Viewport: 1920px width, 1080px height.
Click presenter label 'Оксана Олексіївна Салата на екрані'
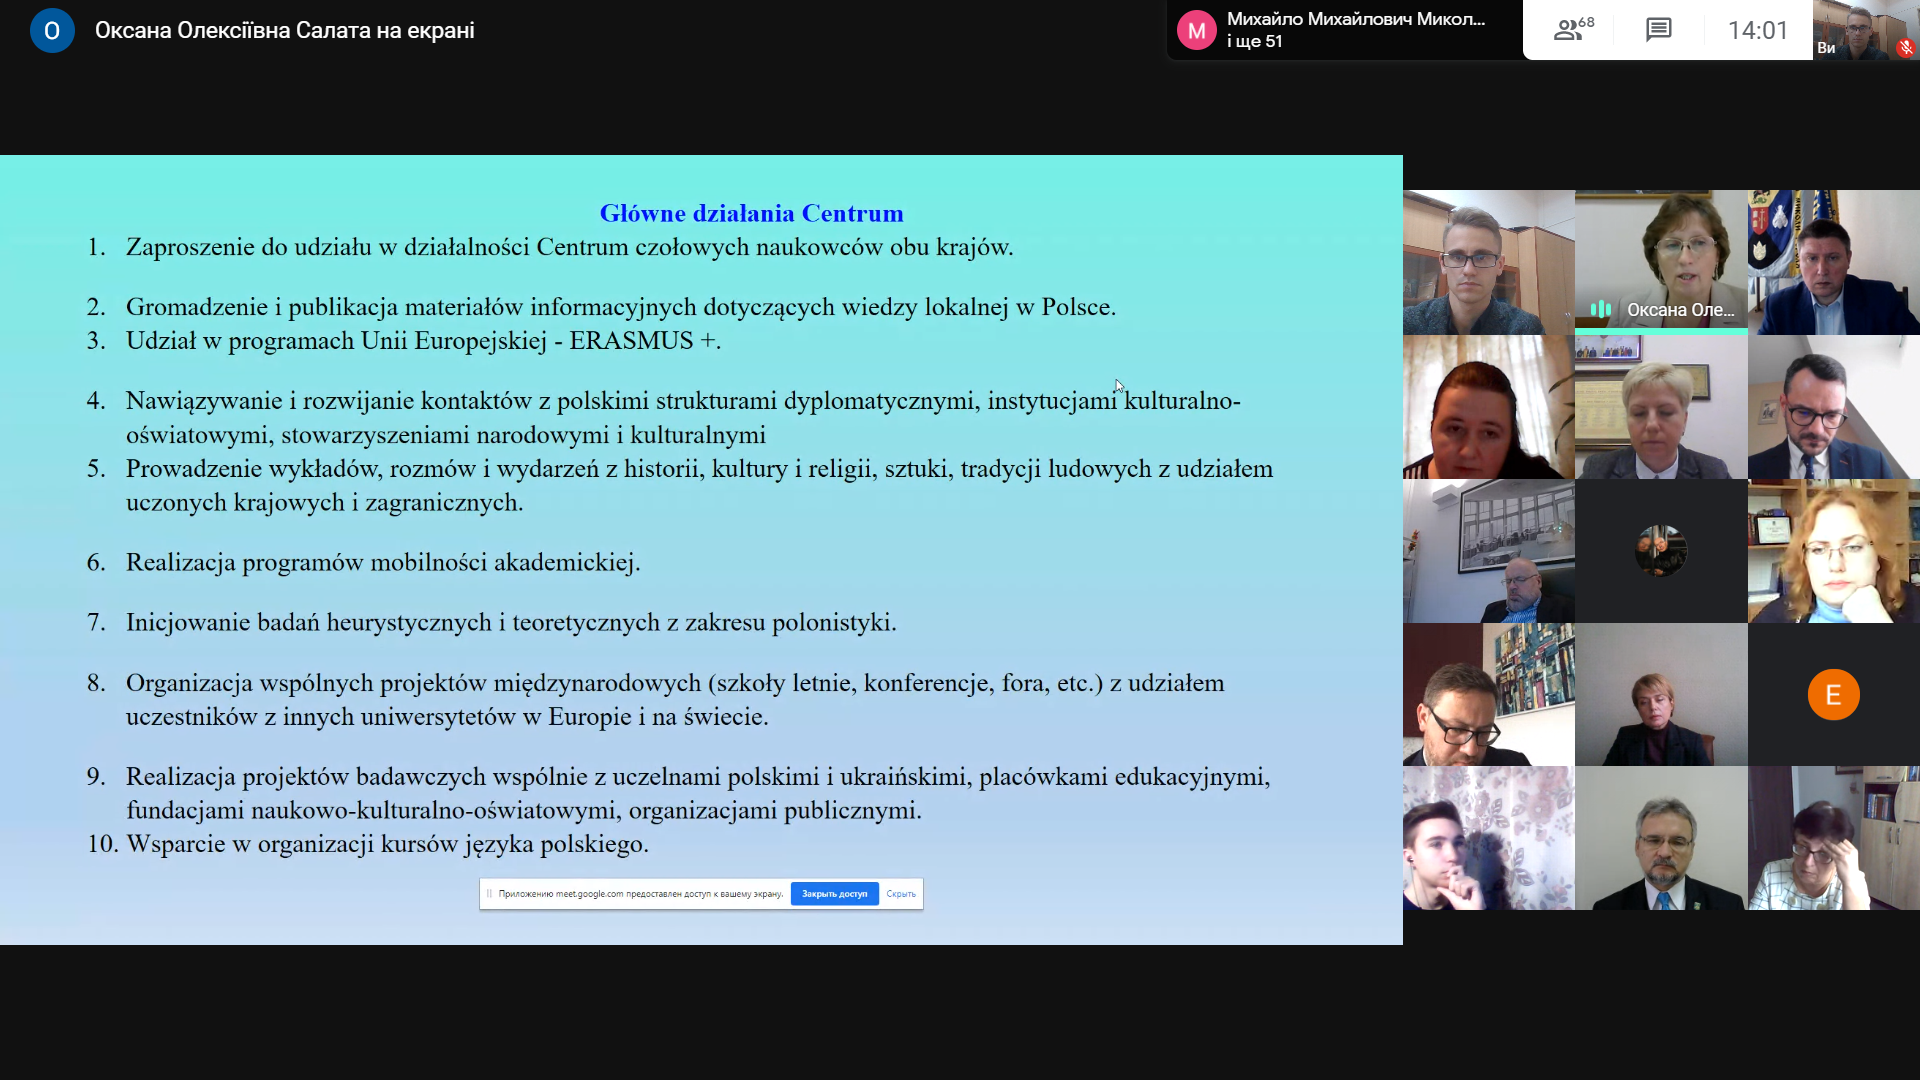click(x=284, y=30)
